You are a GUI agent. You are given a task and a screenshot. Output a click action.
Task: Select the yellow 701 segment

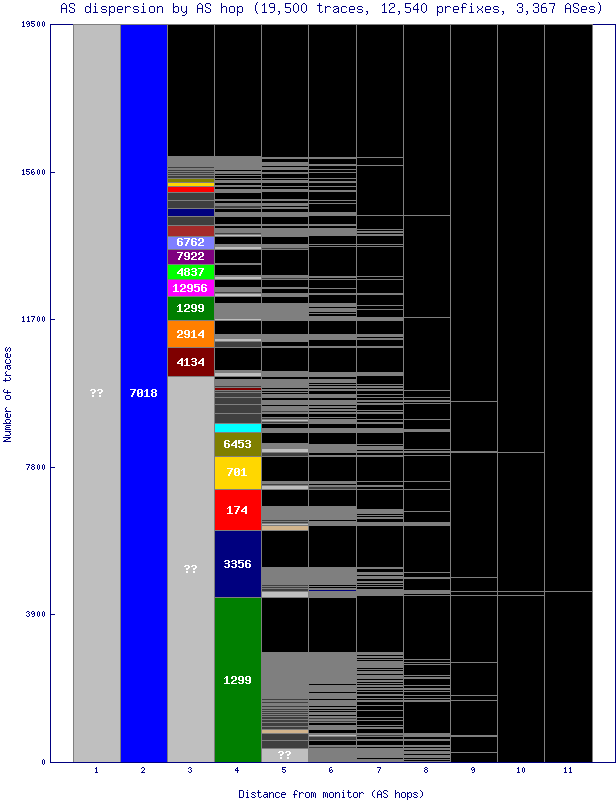(x=238, y=473)
